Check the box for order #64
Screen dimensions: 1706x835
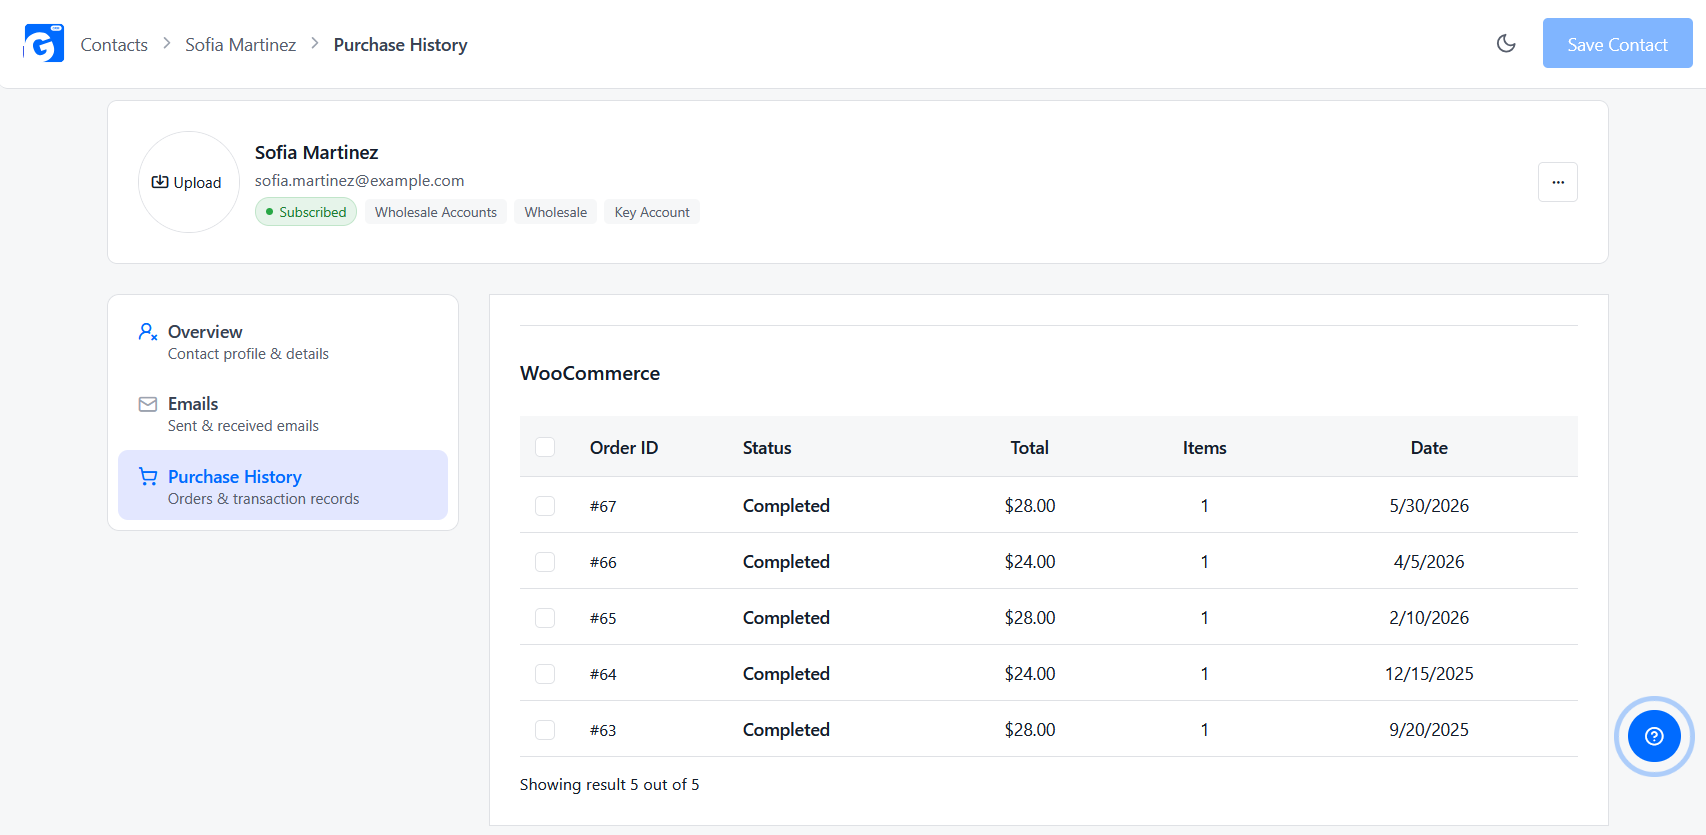coord(545,674)
